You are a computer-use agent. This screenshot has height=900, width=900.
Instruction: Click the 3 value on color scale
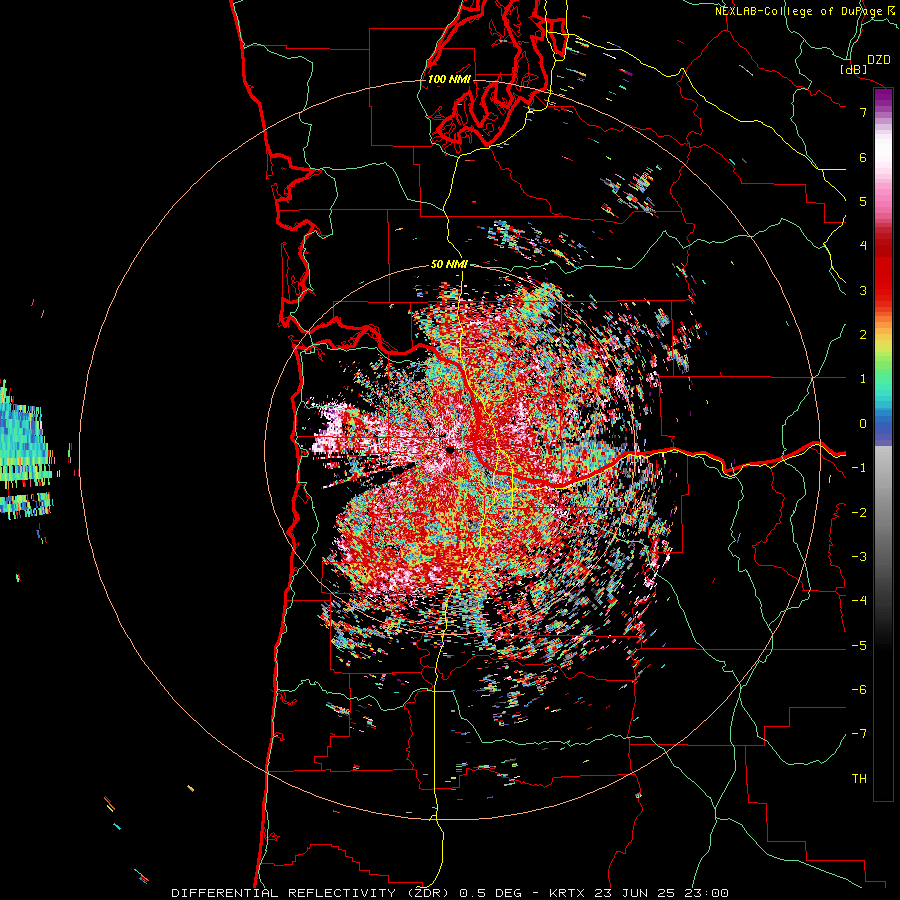(863, 290)
